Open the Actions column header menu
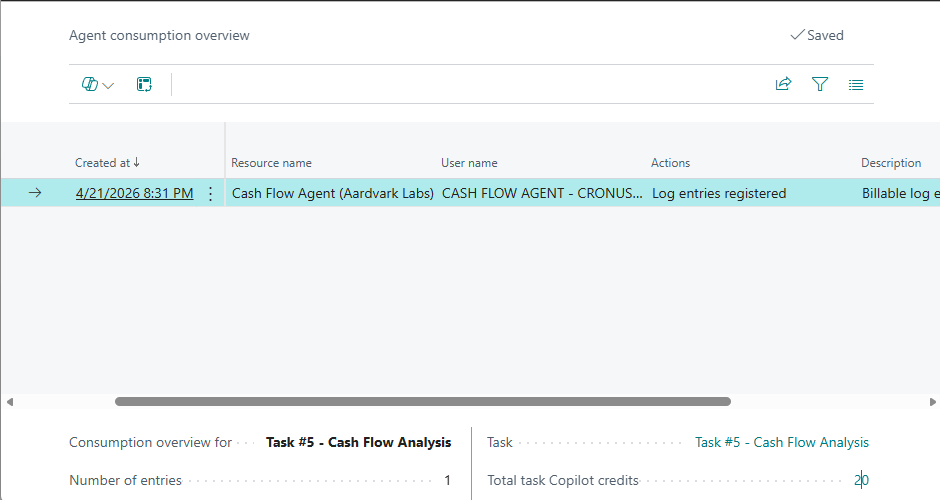 click(x=670, y=163)
